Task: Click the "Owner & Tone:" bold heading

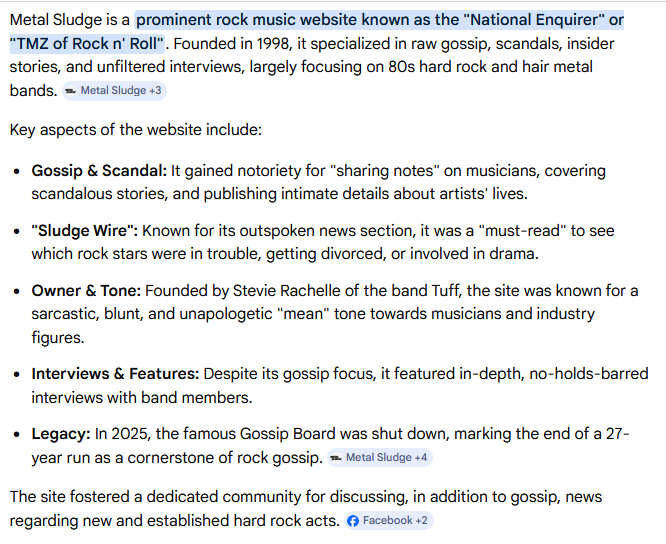Action: tap(86, 291)
